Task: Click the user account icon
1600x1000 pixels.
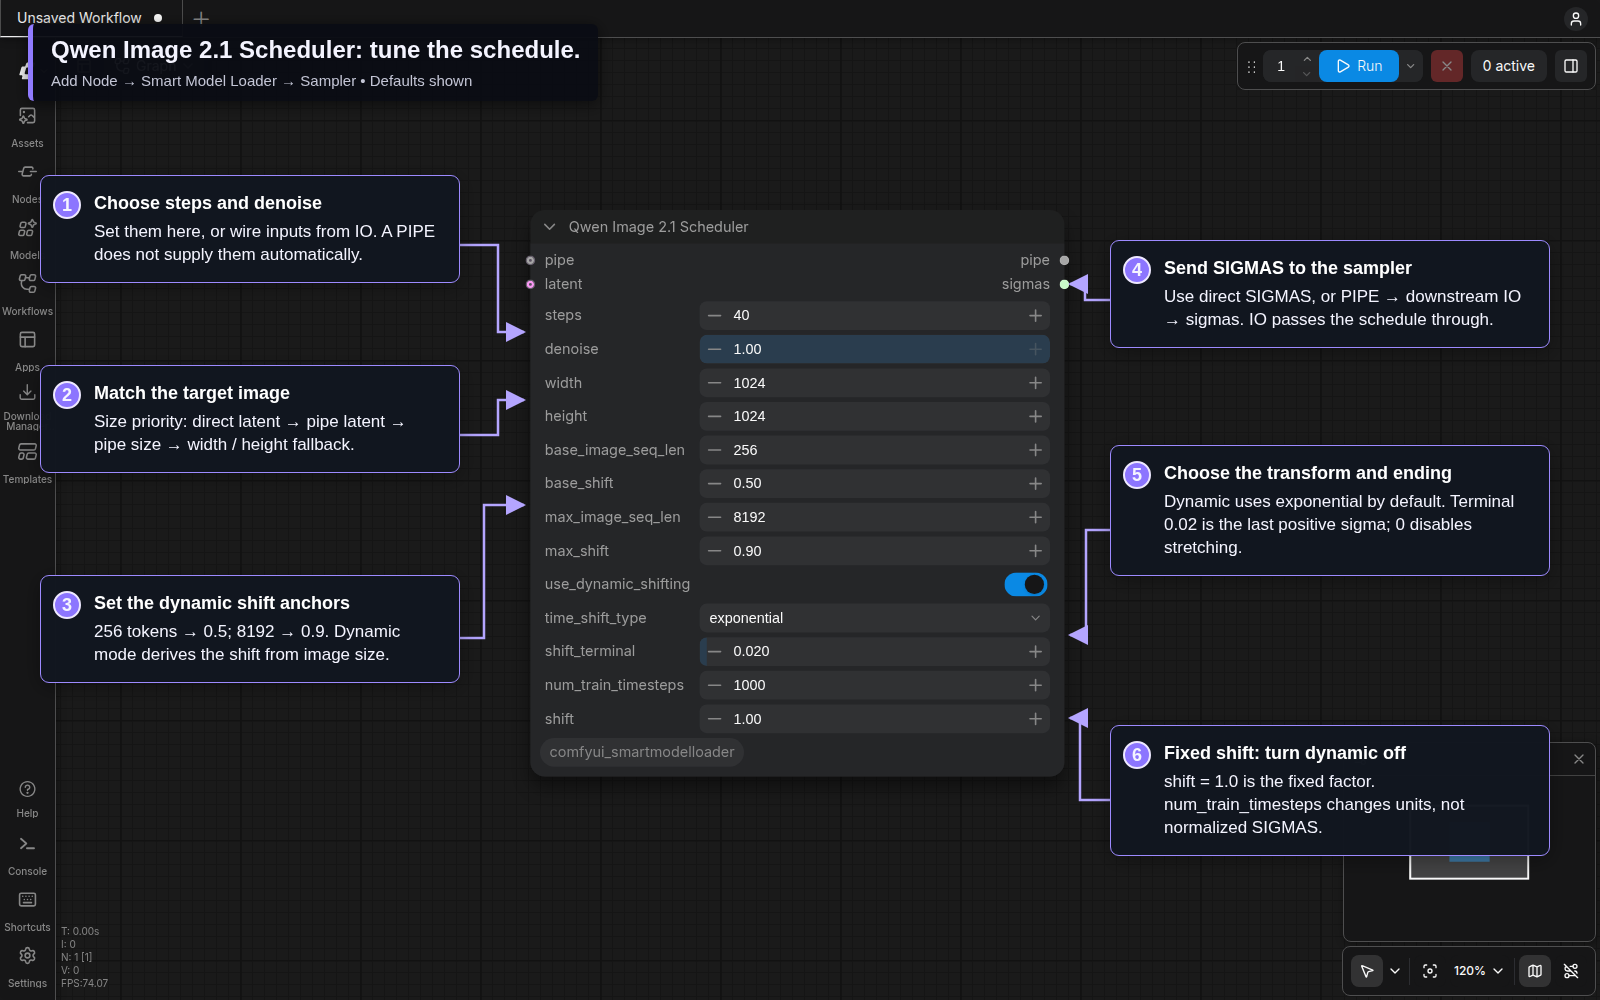Action: (x=1575, y=18)
